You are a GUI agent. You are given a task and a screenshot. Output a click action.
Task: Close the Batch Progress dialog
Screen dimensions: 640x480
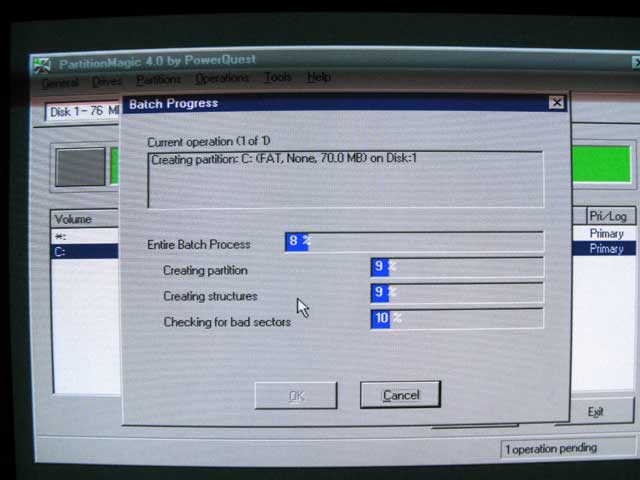(556, 102)
